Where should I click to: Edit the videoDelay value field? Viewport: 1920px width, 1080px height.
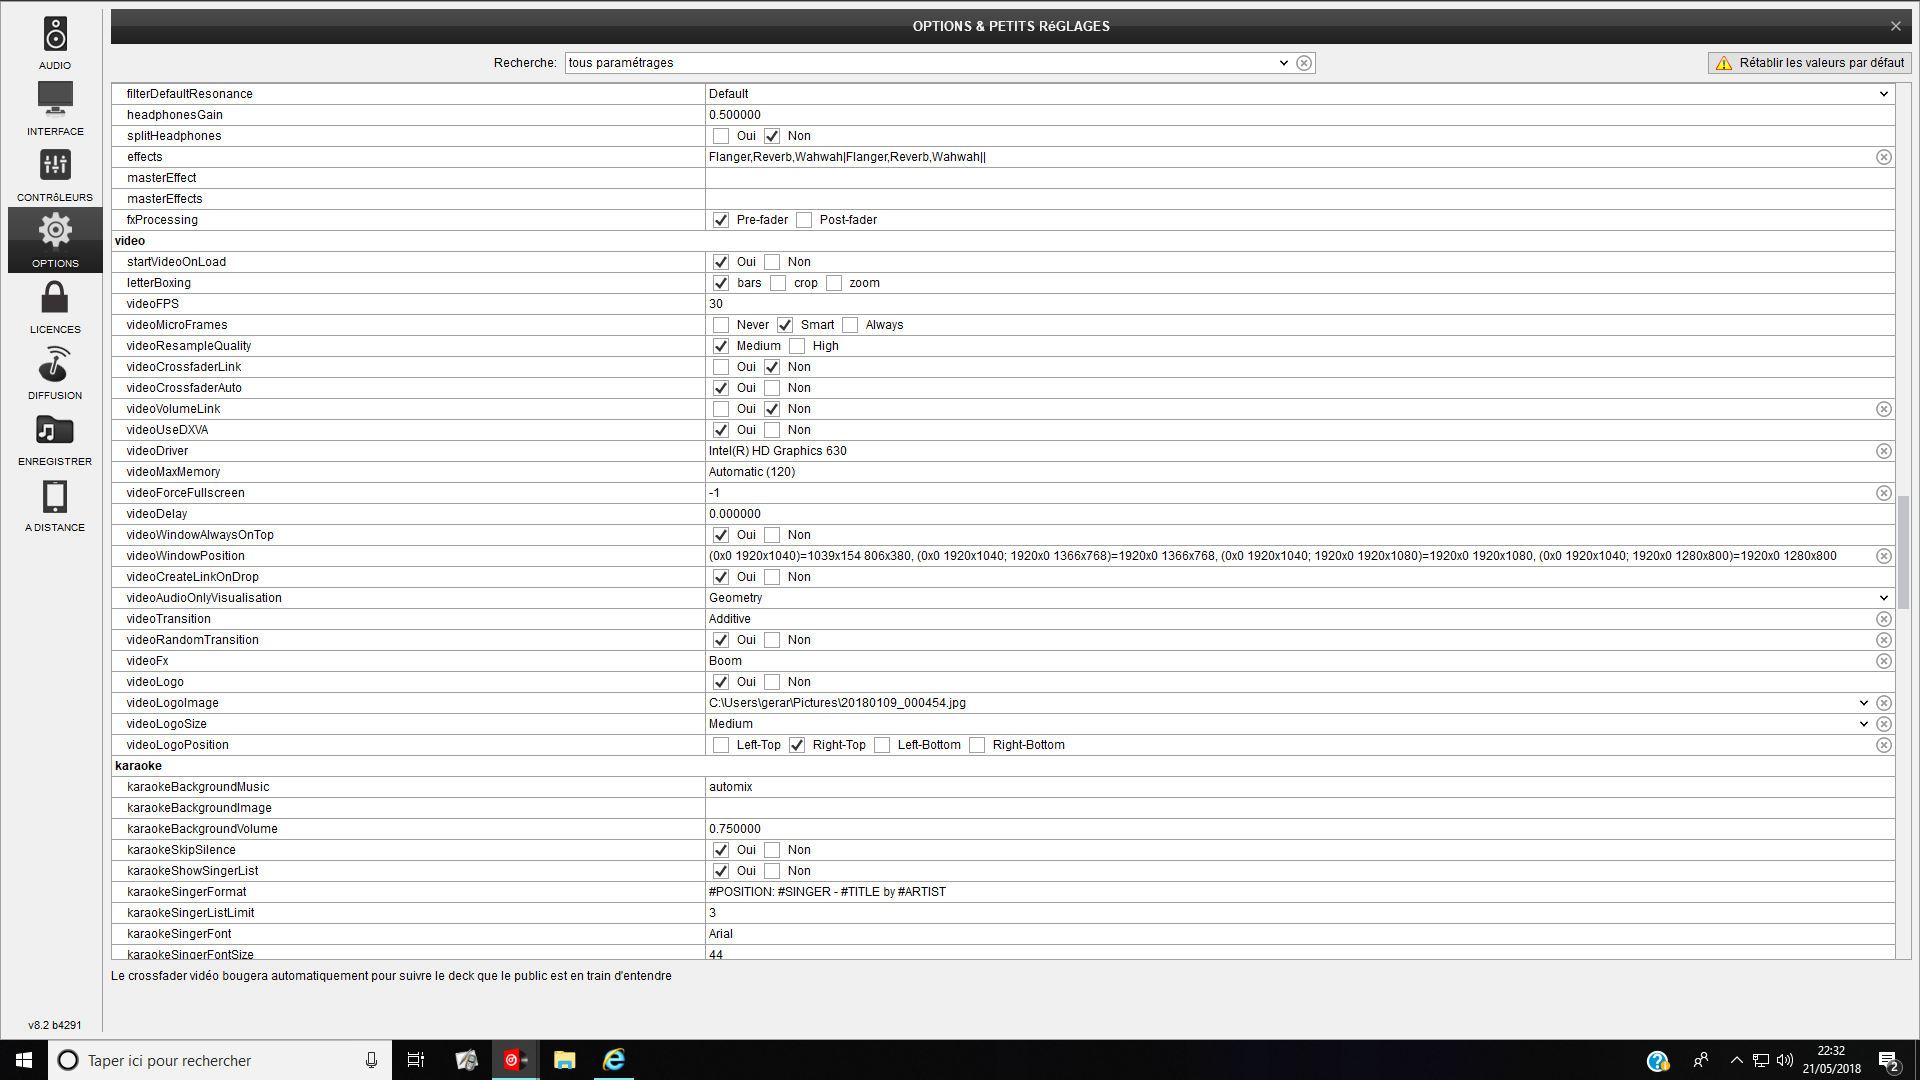click(x=1299, y=514)
